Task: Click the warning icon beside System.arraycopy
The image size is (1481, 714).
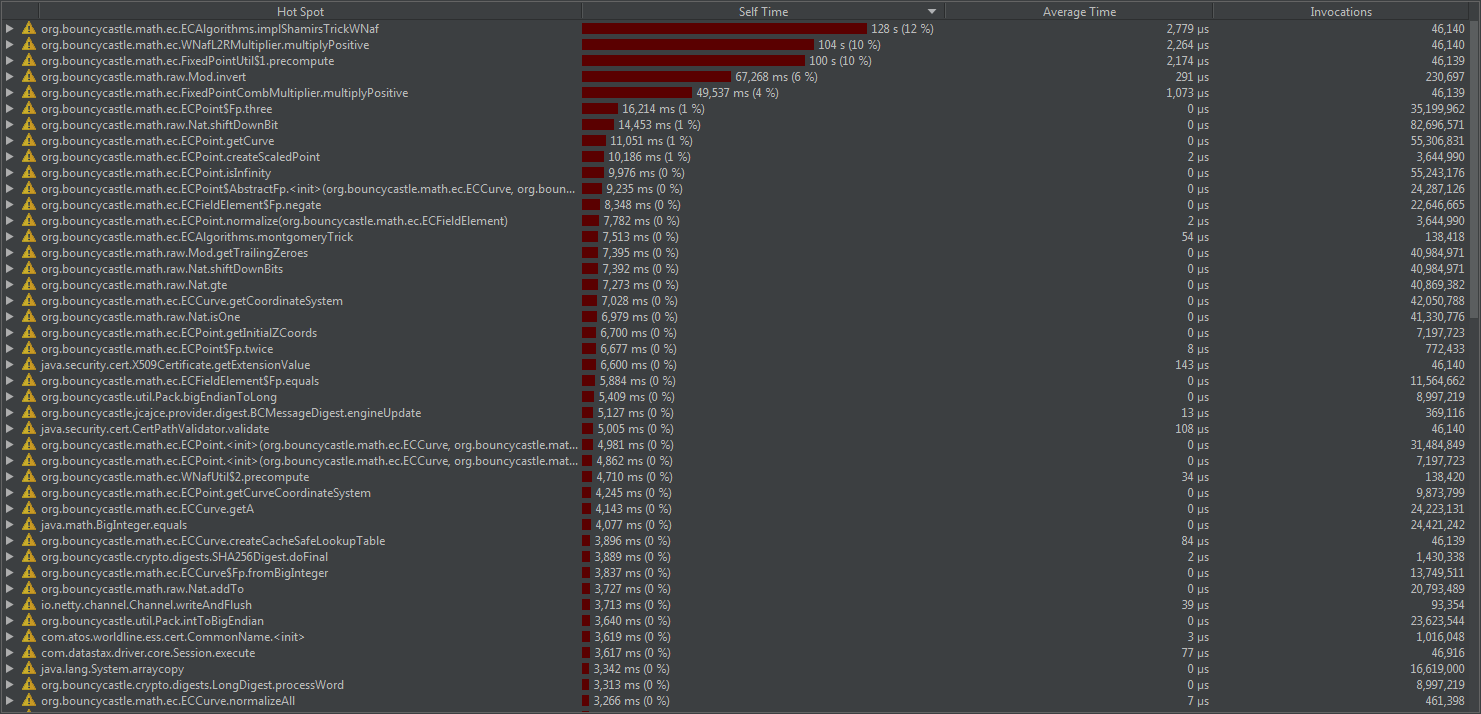Action: tap(28, 668)
